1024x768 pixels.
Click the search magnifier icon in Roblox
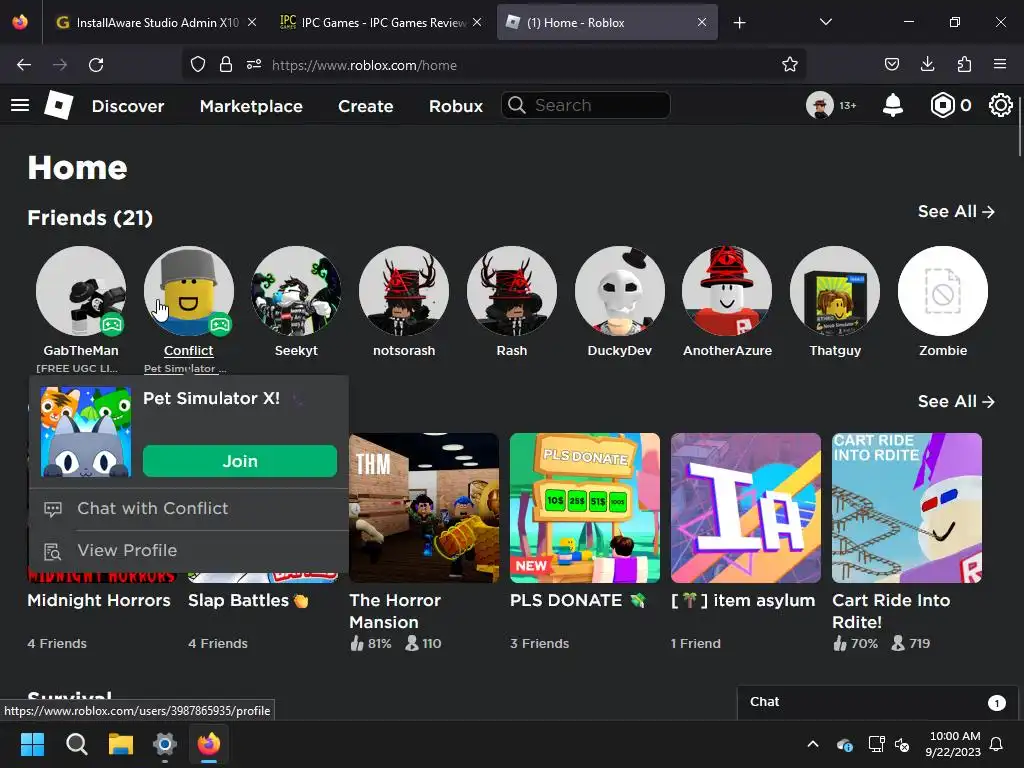pyautogui.click(x=517, y=105)
